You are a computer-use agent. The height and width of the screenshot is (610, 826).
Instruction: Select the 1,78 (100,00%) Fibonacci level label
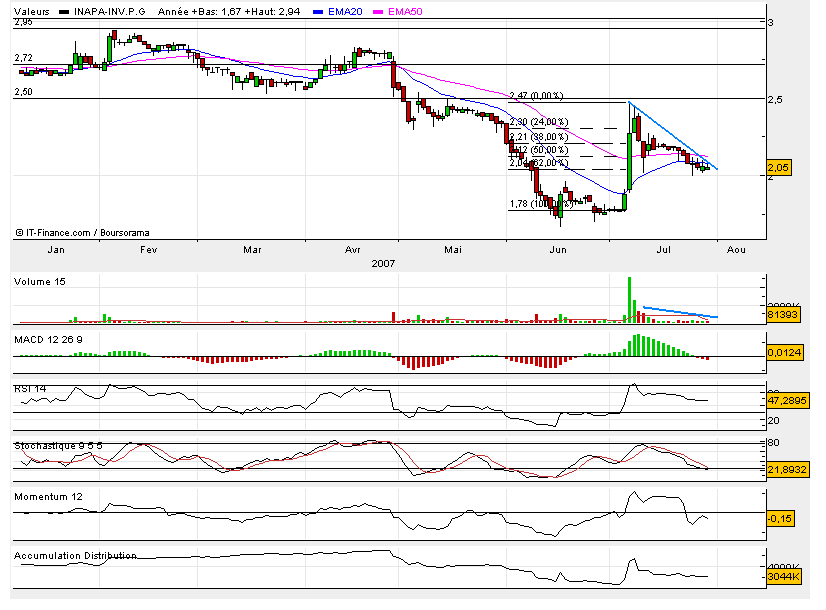pyautogui.click(x=538, y=204)
